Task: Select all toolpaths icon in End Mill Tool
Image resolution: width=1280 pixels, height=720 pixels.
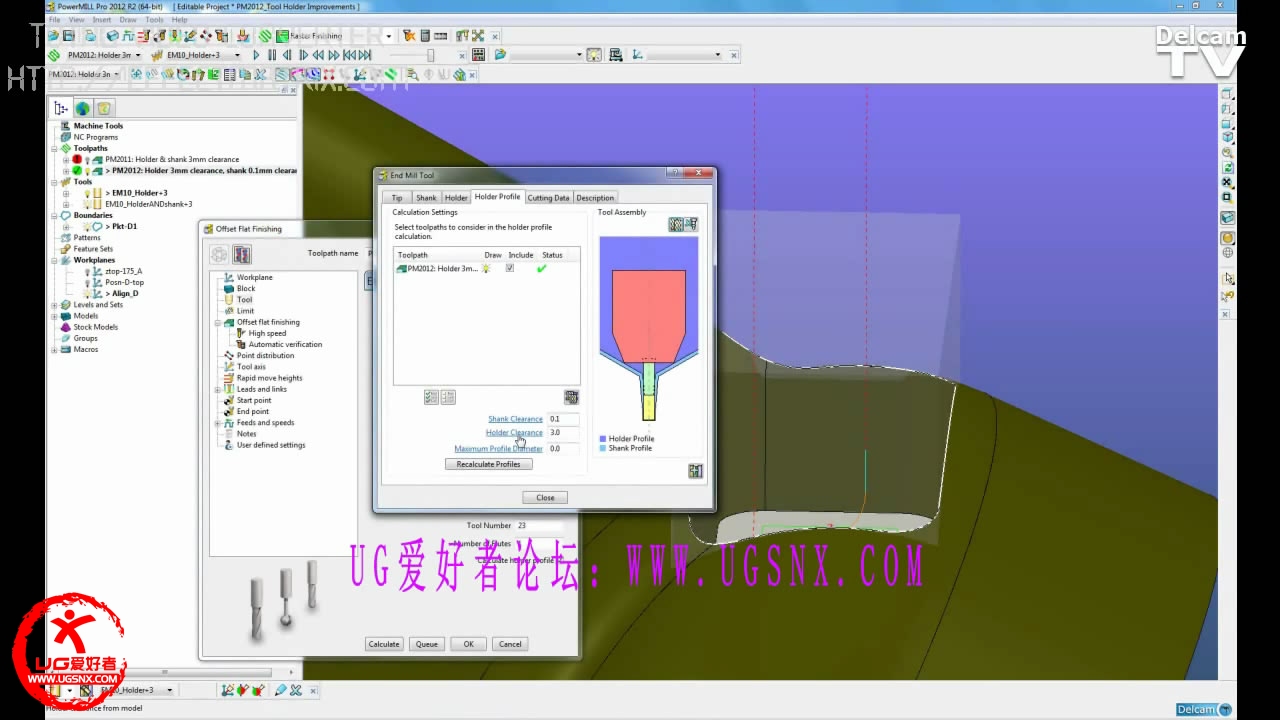Action: [431, 397]
